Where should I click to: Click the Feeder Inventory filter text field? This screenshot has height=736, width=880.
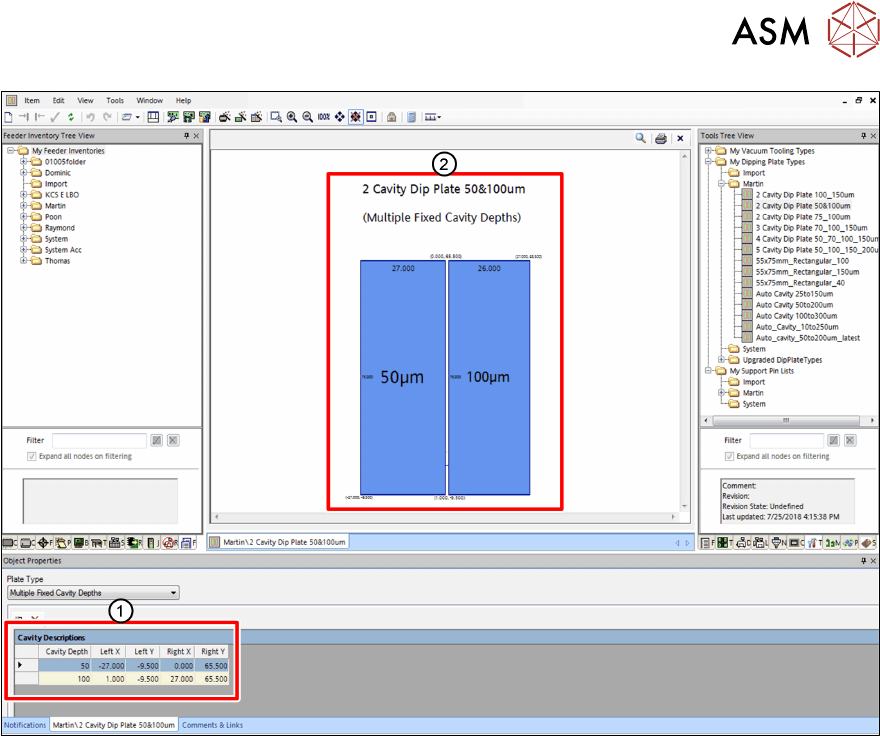(x=98, y=440)
